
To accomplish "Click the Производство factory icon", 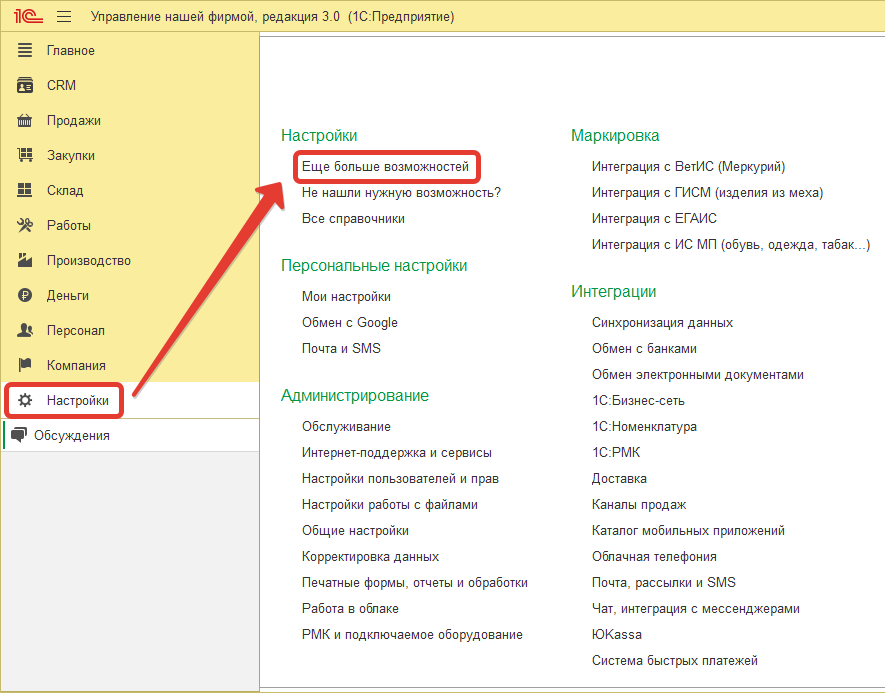I will [25, 260].
